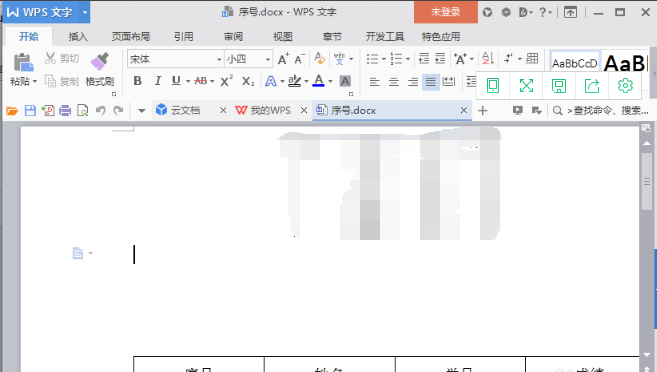Click the 未登录 login button
This screenshot has width=657, height=372.
pyautogui.click(x=446, y=12)
